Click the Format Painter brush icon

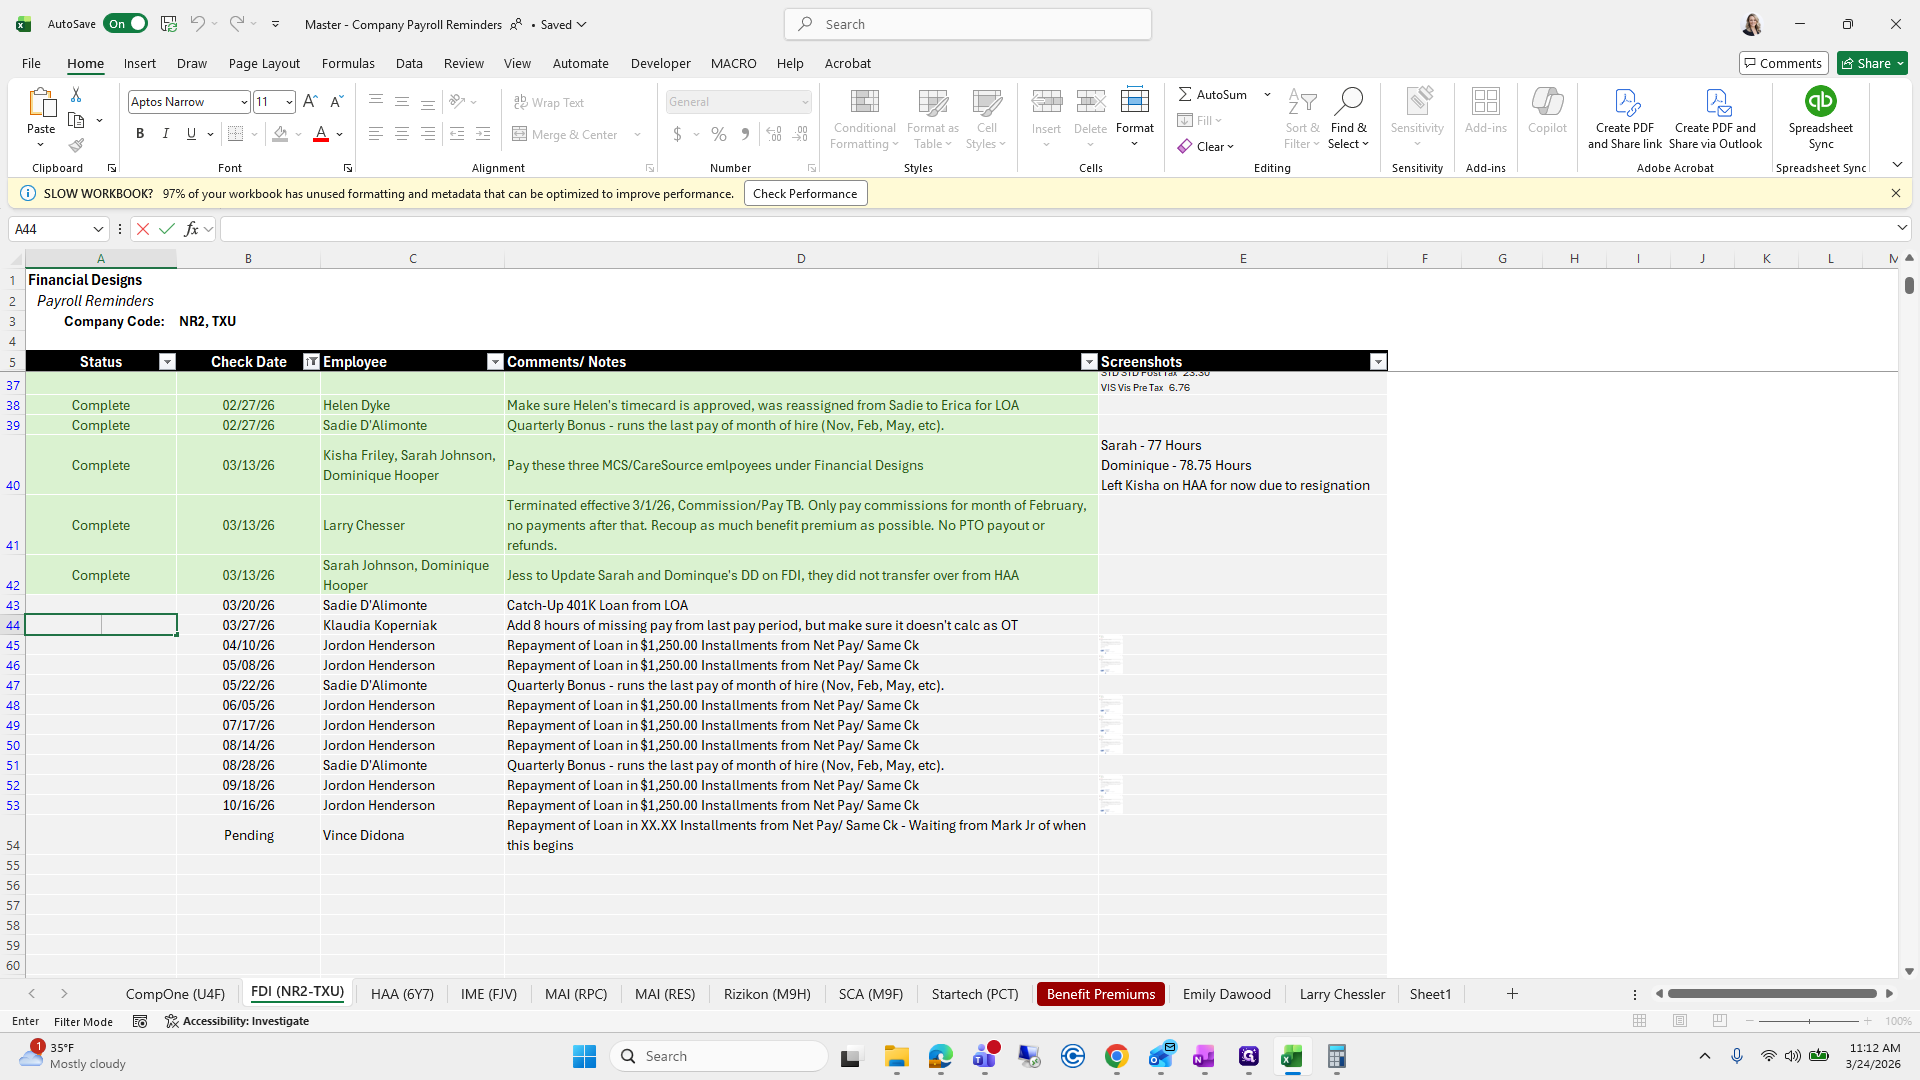point(76,145)
